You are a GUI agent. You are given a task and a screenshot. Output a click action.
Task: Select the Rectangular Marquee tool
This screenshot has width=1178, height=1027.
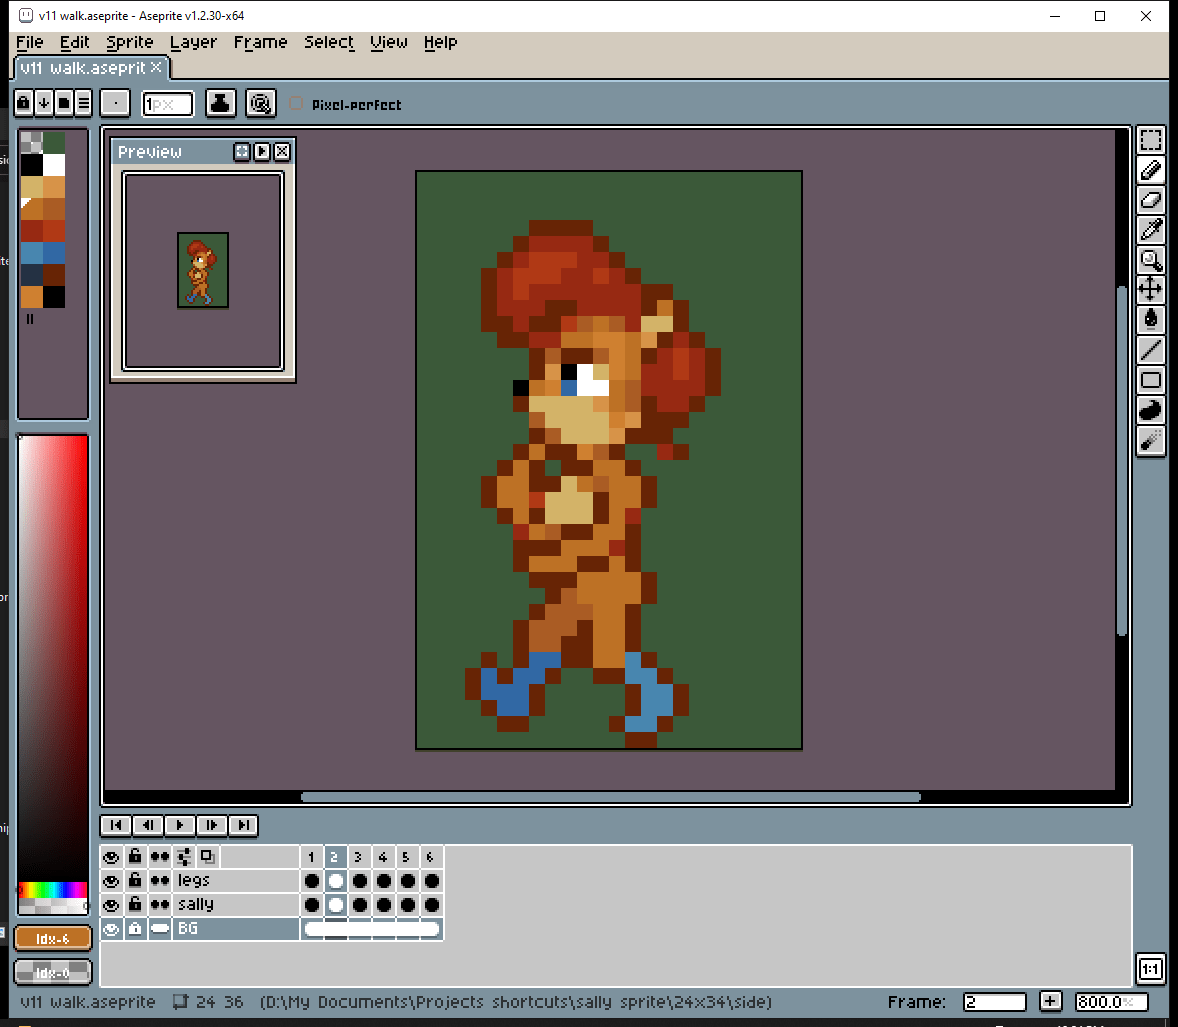point(1151,141)
